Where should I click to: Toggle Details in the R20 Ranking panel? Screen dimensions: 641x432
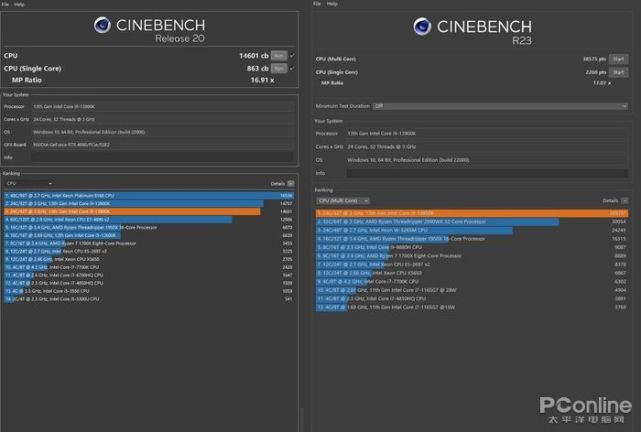291,184
